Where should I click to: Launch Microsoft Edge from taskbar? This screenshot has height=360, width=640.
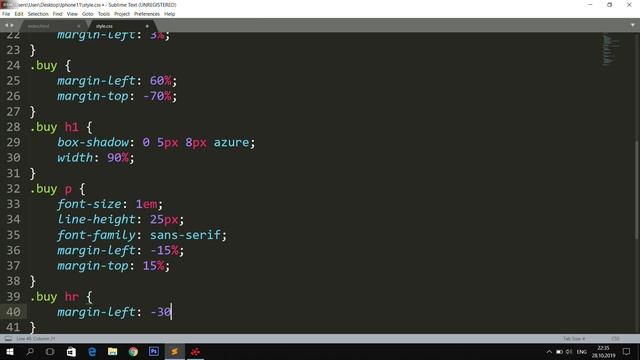click(x=92, y=351)
